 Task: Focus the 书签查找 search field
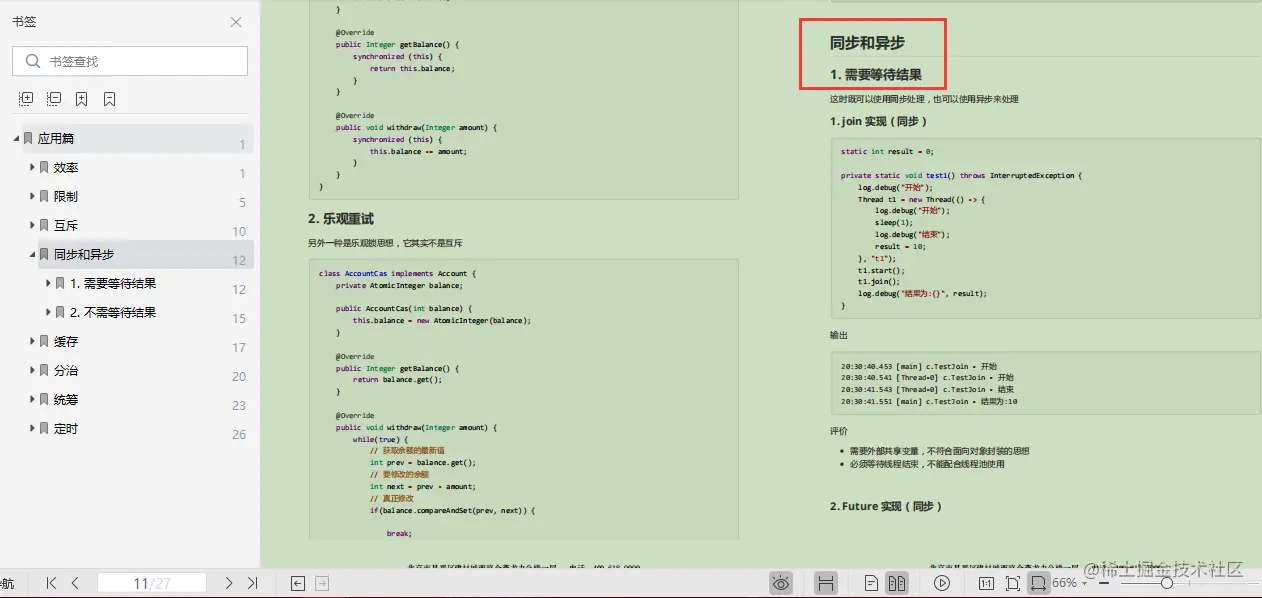tap(130, 61)
